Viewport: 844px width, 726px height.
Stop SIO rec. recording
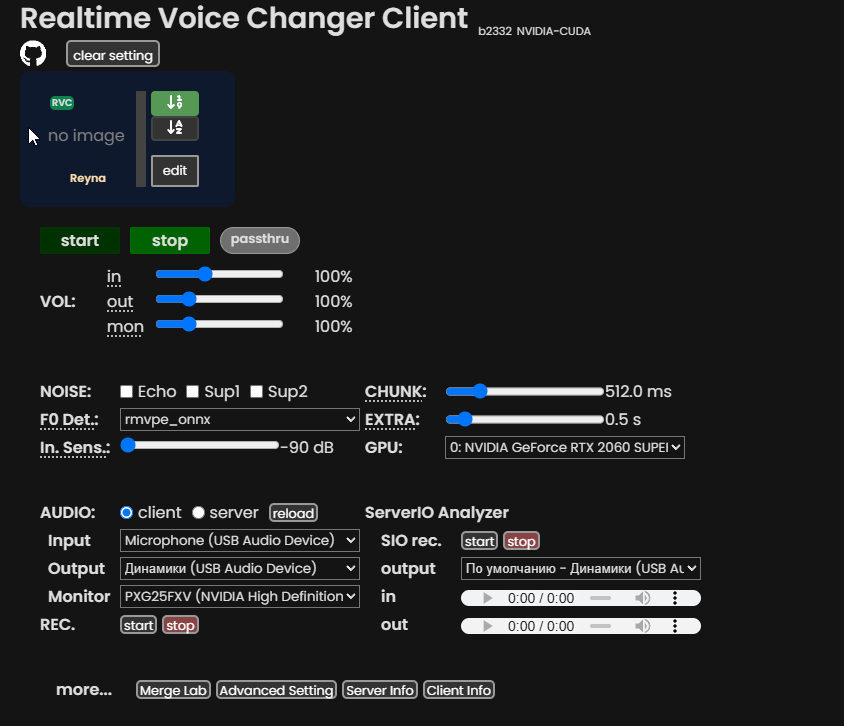pyautogui.click(x=521, y=541)
